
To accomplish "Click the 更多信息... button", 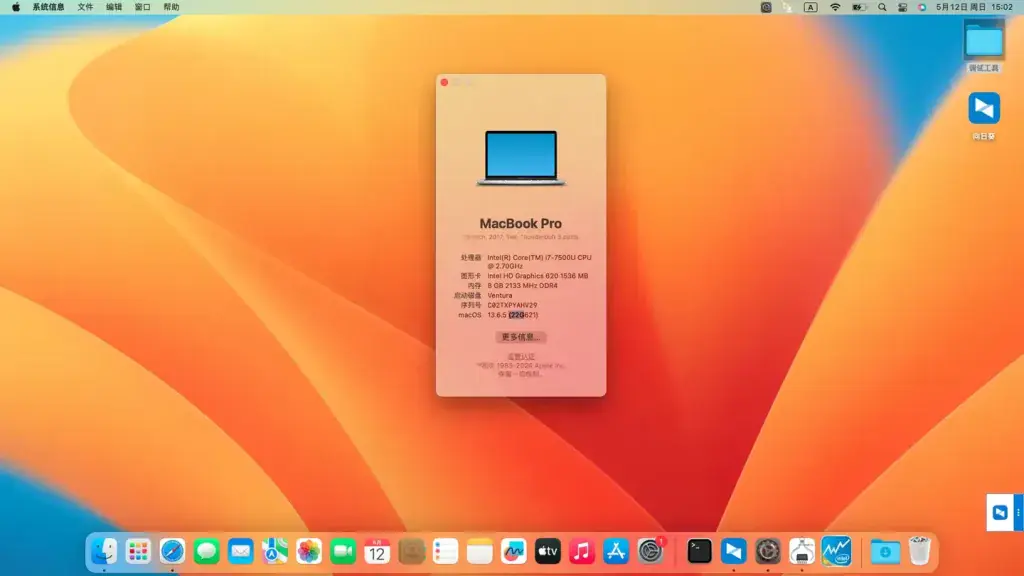I will pyautogui.click(x=520, y=337).
